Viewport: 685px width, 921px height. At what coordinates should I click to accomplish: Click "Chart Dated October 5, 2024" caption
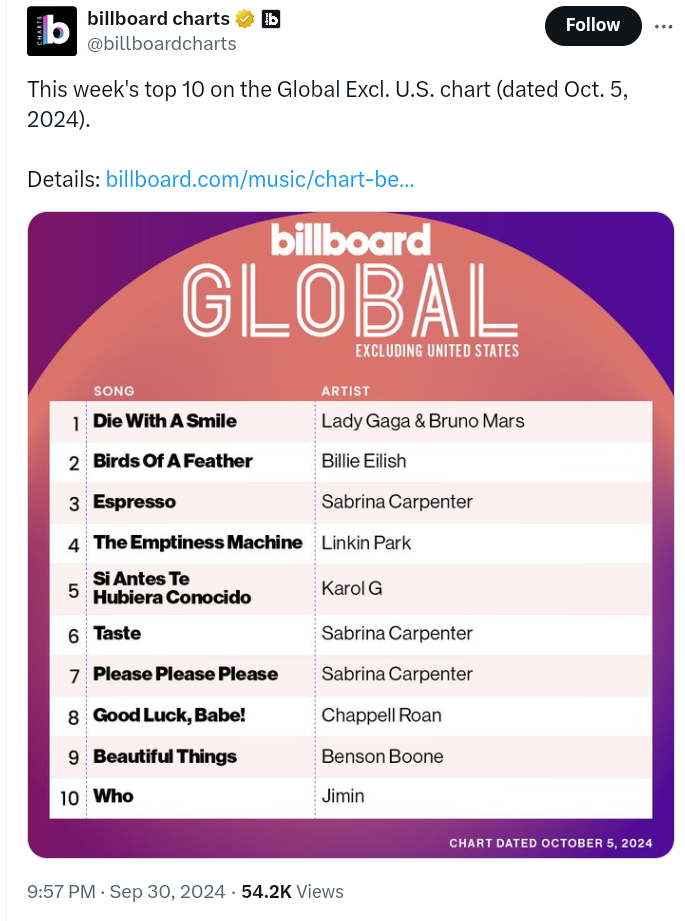[550, 843]
